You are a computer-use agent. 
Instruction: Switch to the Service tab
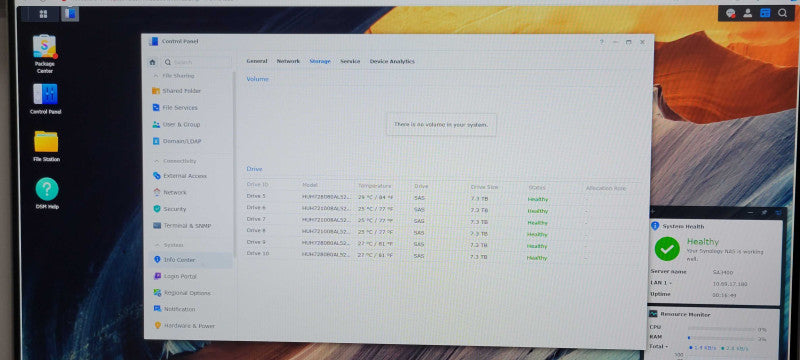click(350, 61)
